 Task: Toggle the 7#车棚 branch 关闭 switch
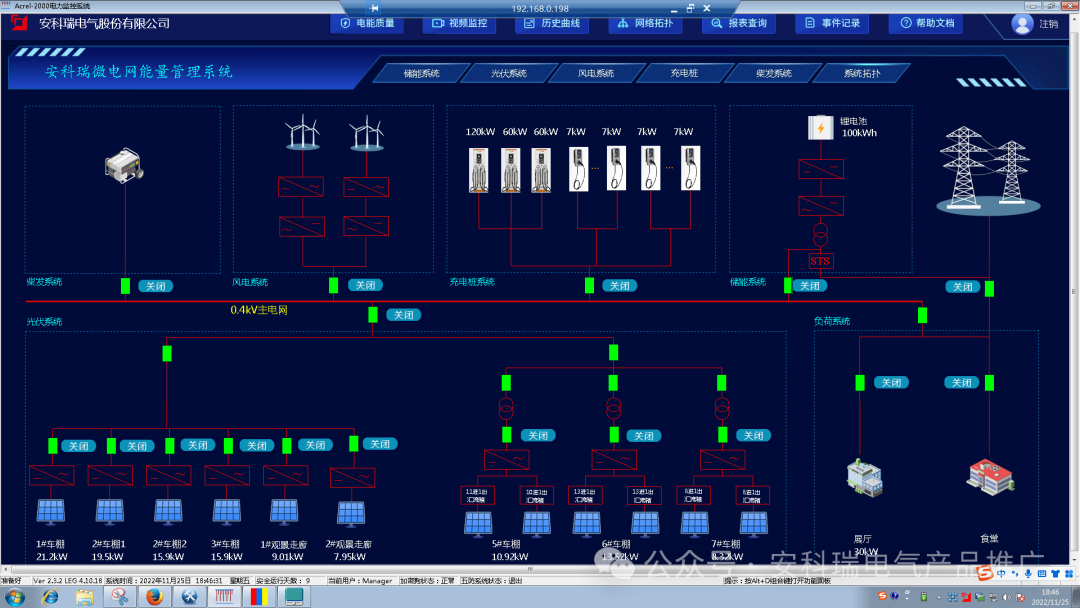coord(754,435)
